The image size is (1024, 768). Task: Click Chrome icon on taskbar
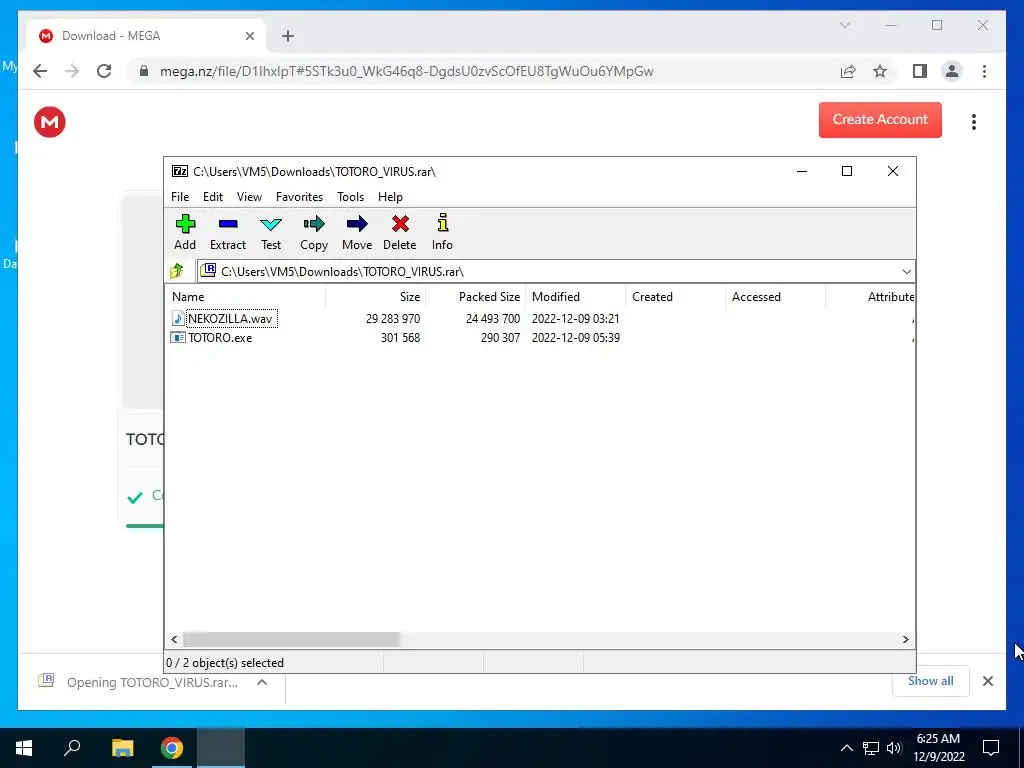tap(172, 748)
